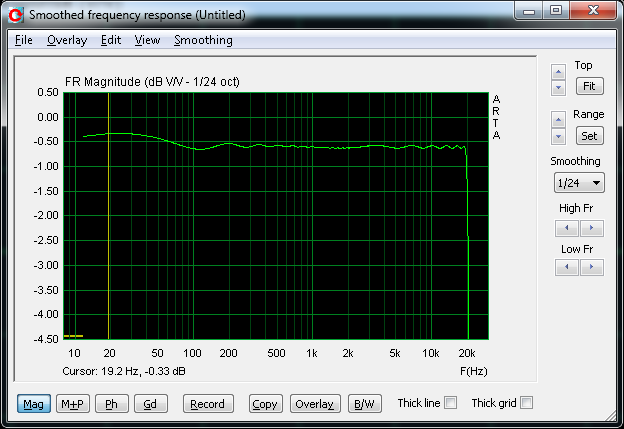Click the Top down arrow
Viewport: 624px width, 429px height.
point(558,87)
